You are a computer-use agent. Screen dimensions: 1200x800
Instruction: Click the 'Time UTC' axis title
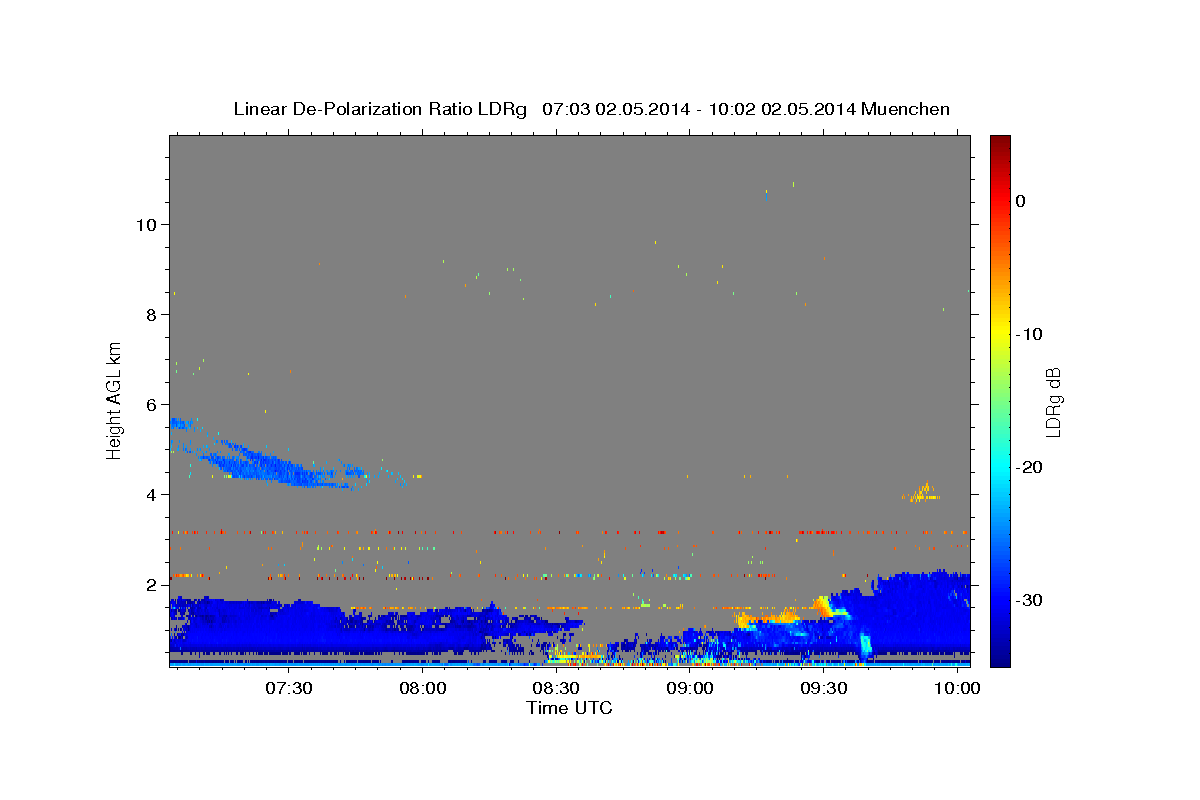click(569, 708)
